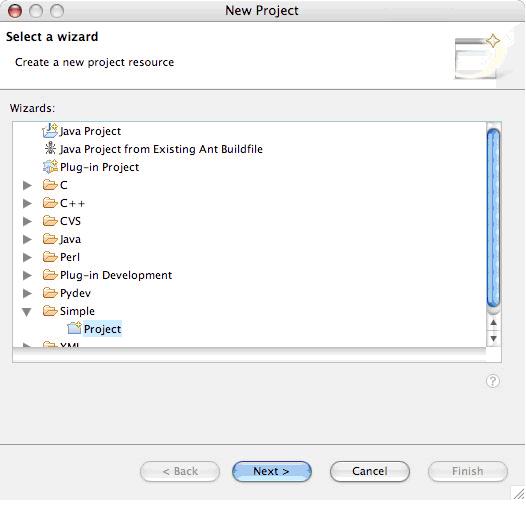
Task: Open the help question mark icon
Action: pyautogui.click(x=493, y=381)
